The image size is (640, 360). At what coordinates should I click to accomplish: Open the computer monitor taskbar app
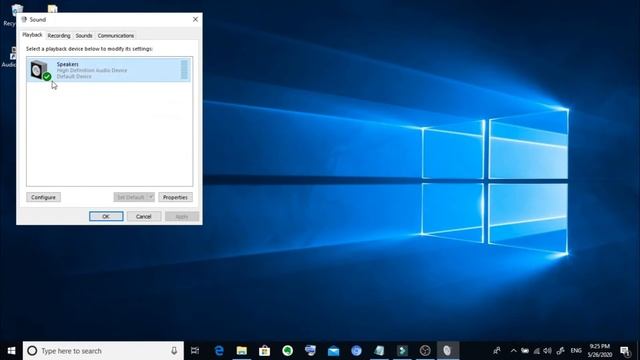(x=310, y=351)
